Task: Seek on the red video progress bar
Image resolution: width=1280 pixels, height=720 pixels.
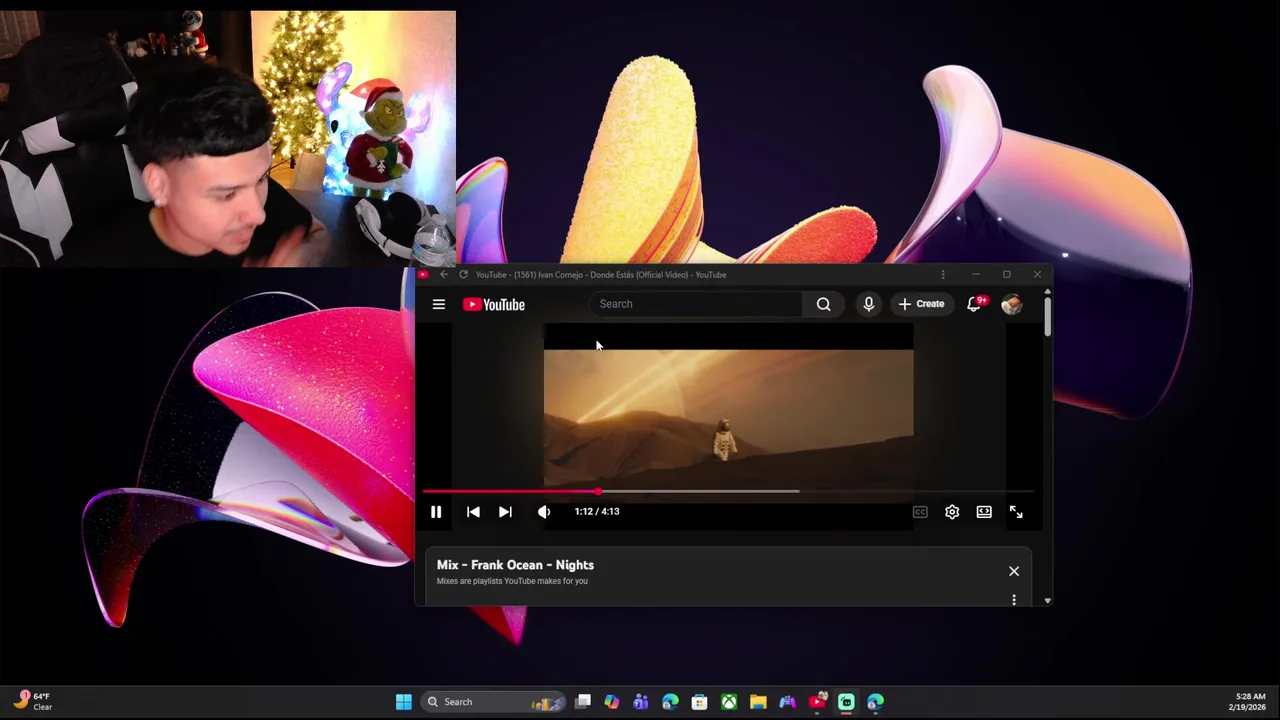Action: [x=510, y=491]
